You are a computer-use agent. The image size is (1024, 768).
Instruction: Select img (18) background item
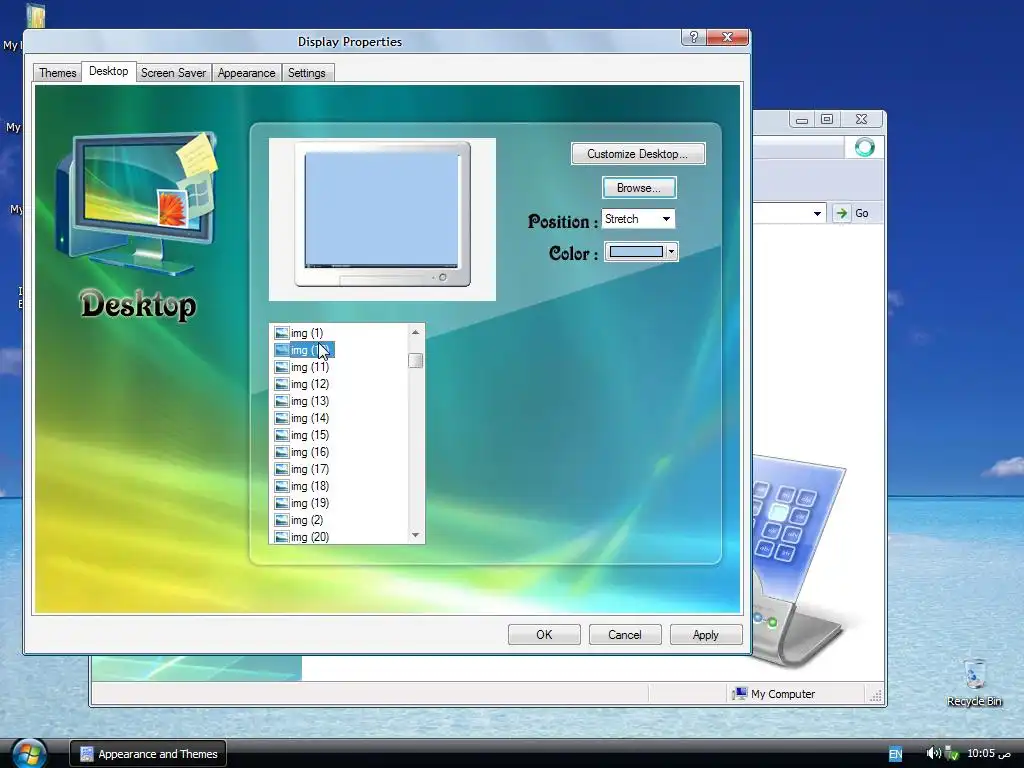pyautogui.click(x=310, y=486)
